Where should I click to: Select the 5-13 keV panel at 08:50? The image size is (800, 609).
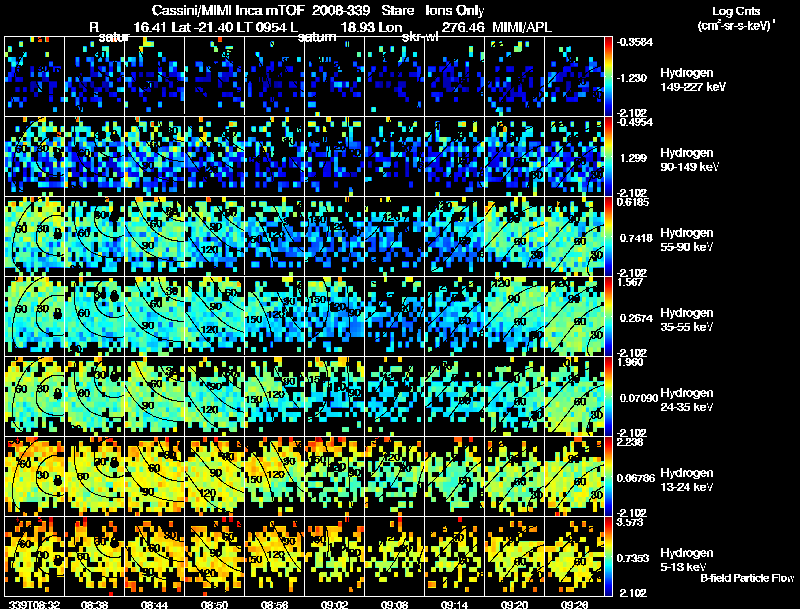(x=215, y=556)
